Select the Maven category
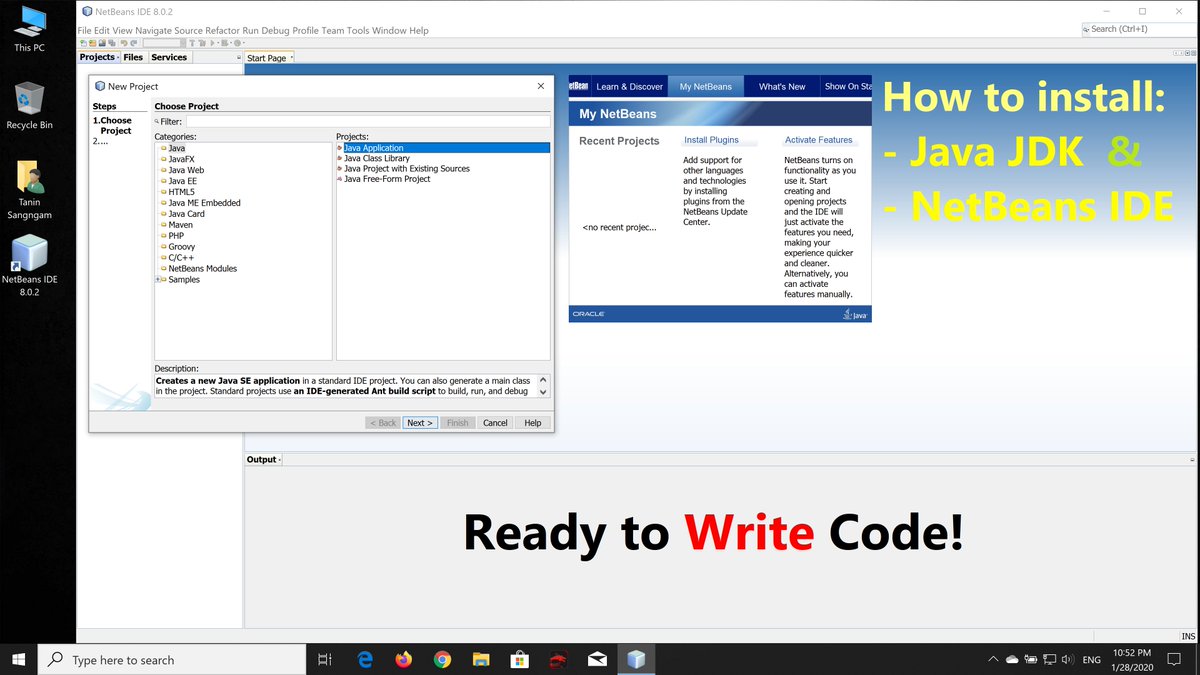Image resolution: width=1200 pixels, height=675 pixels. tap(181, 225)
